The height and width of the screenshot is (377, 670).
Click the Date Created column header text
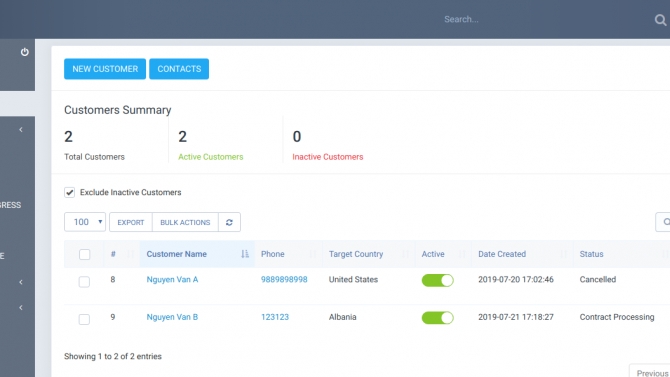coord(502,254)
